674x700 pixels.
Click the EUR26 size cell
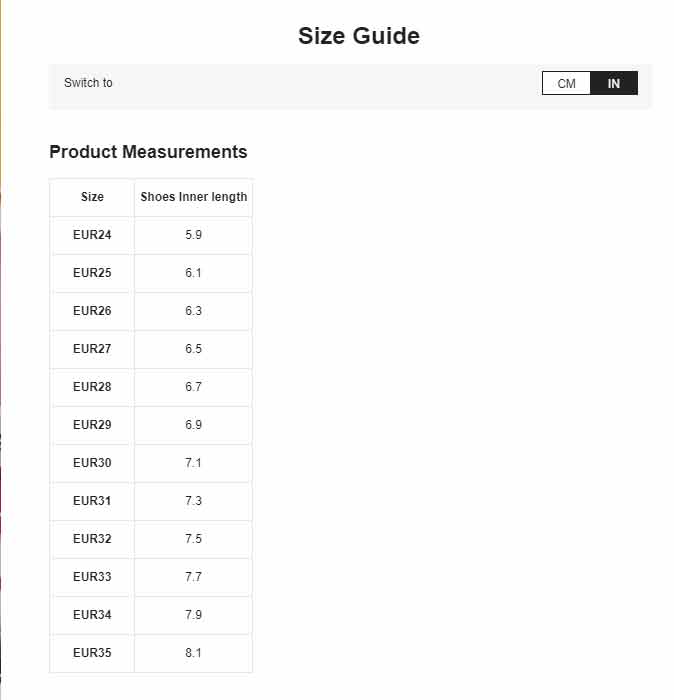[92, 311]
